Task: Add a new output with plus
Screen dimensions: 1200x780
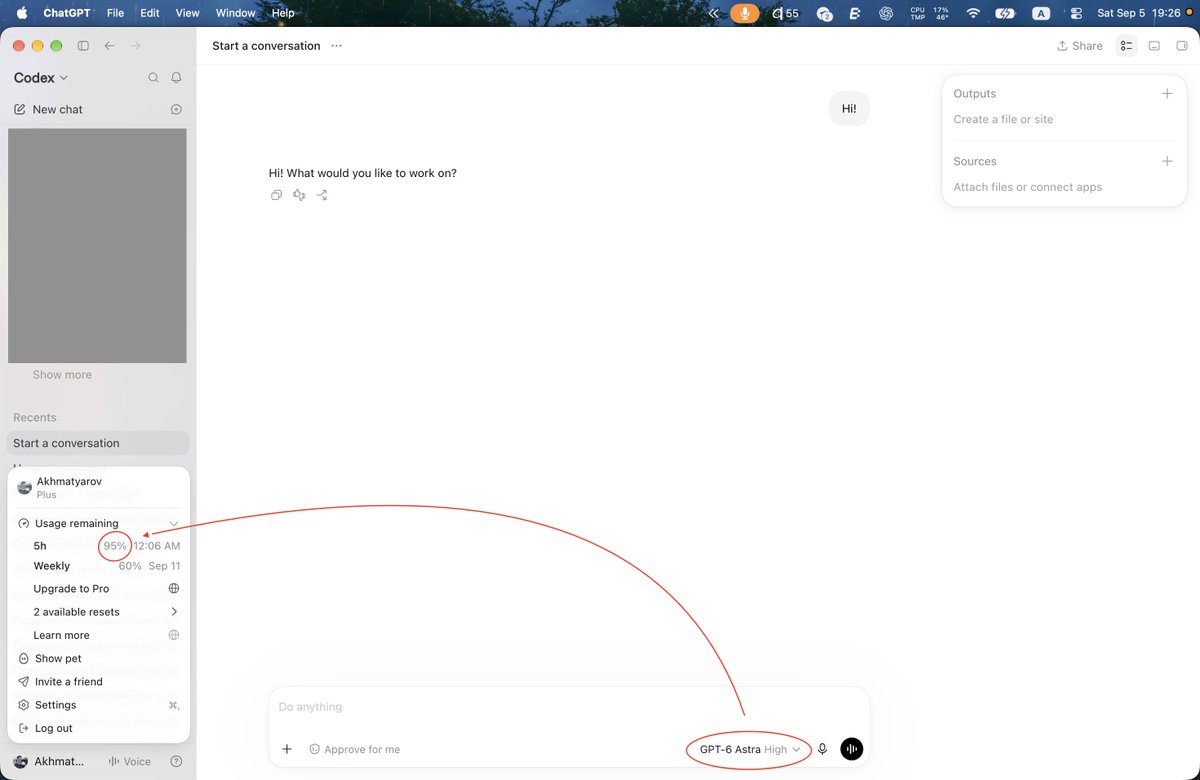Action: click(1166, 93)
